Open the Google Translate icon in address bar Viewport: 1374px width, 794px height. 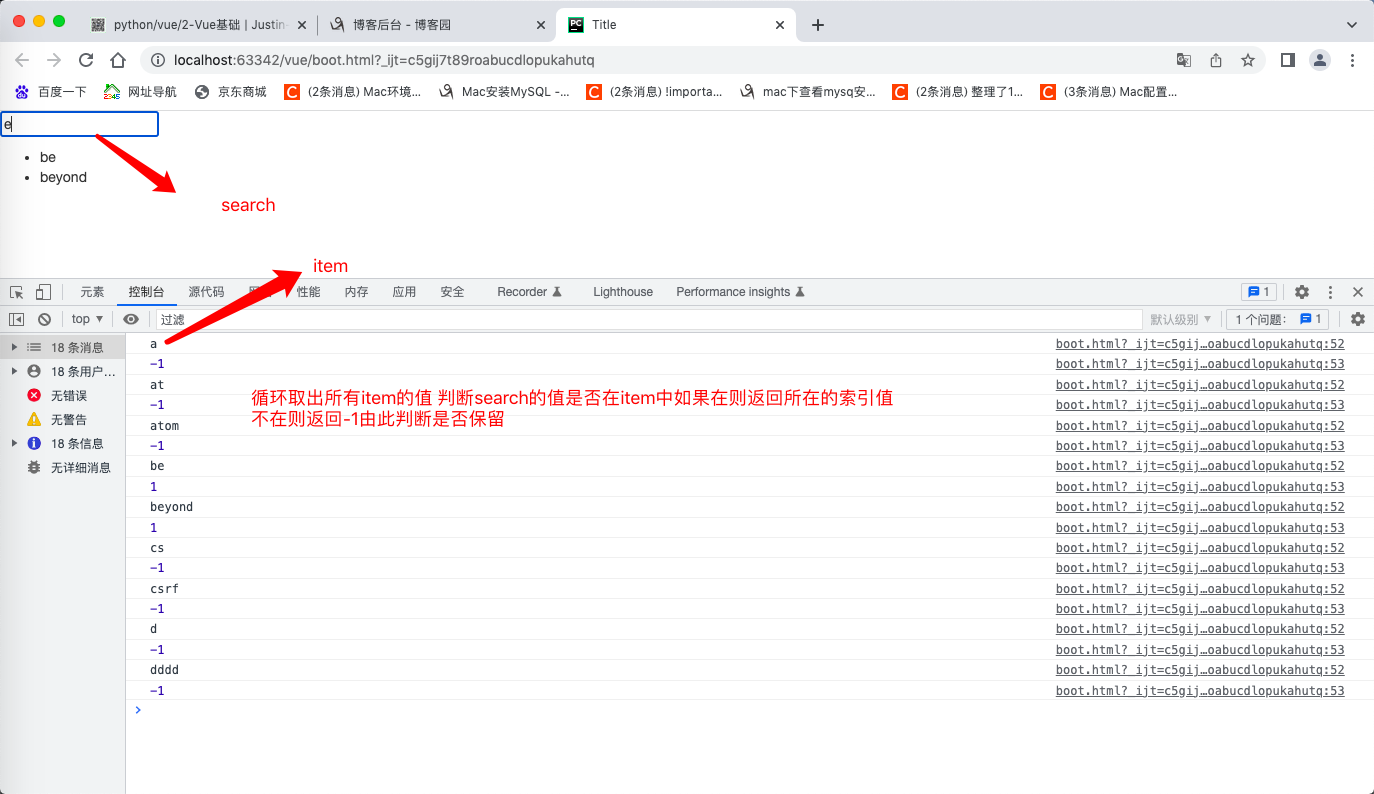click(1184, 60)
